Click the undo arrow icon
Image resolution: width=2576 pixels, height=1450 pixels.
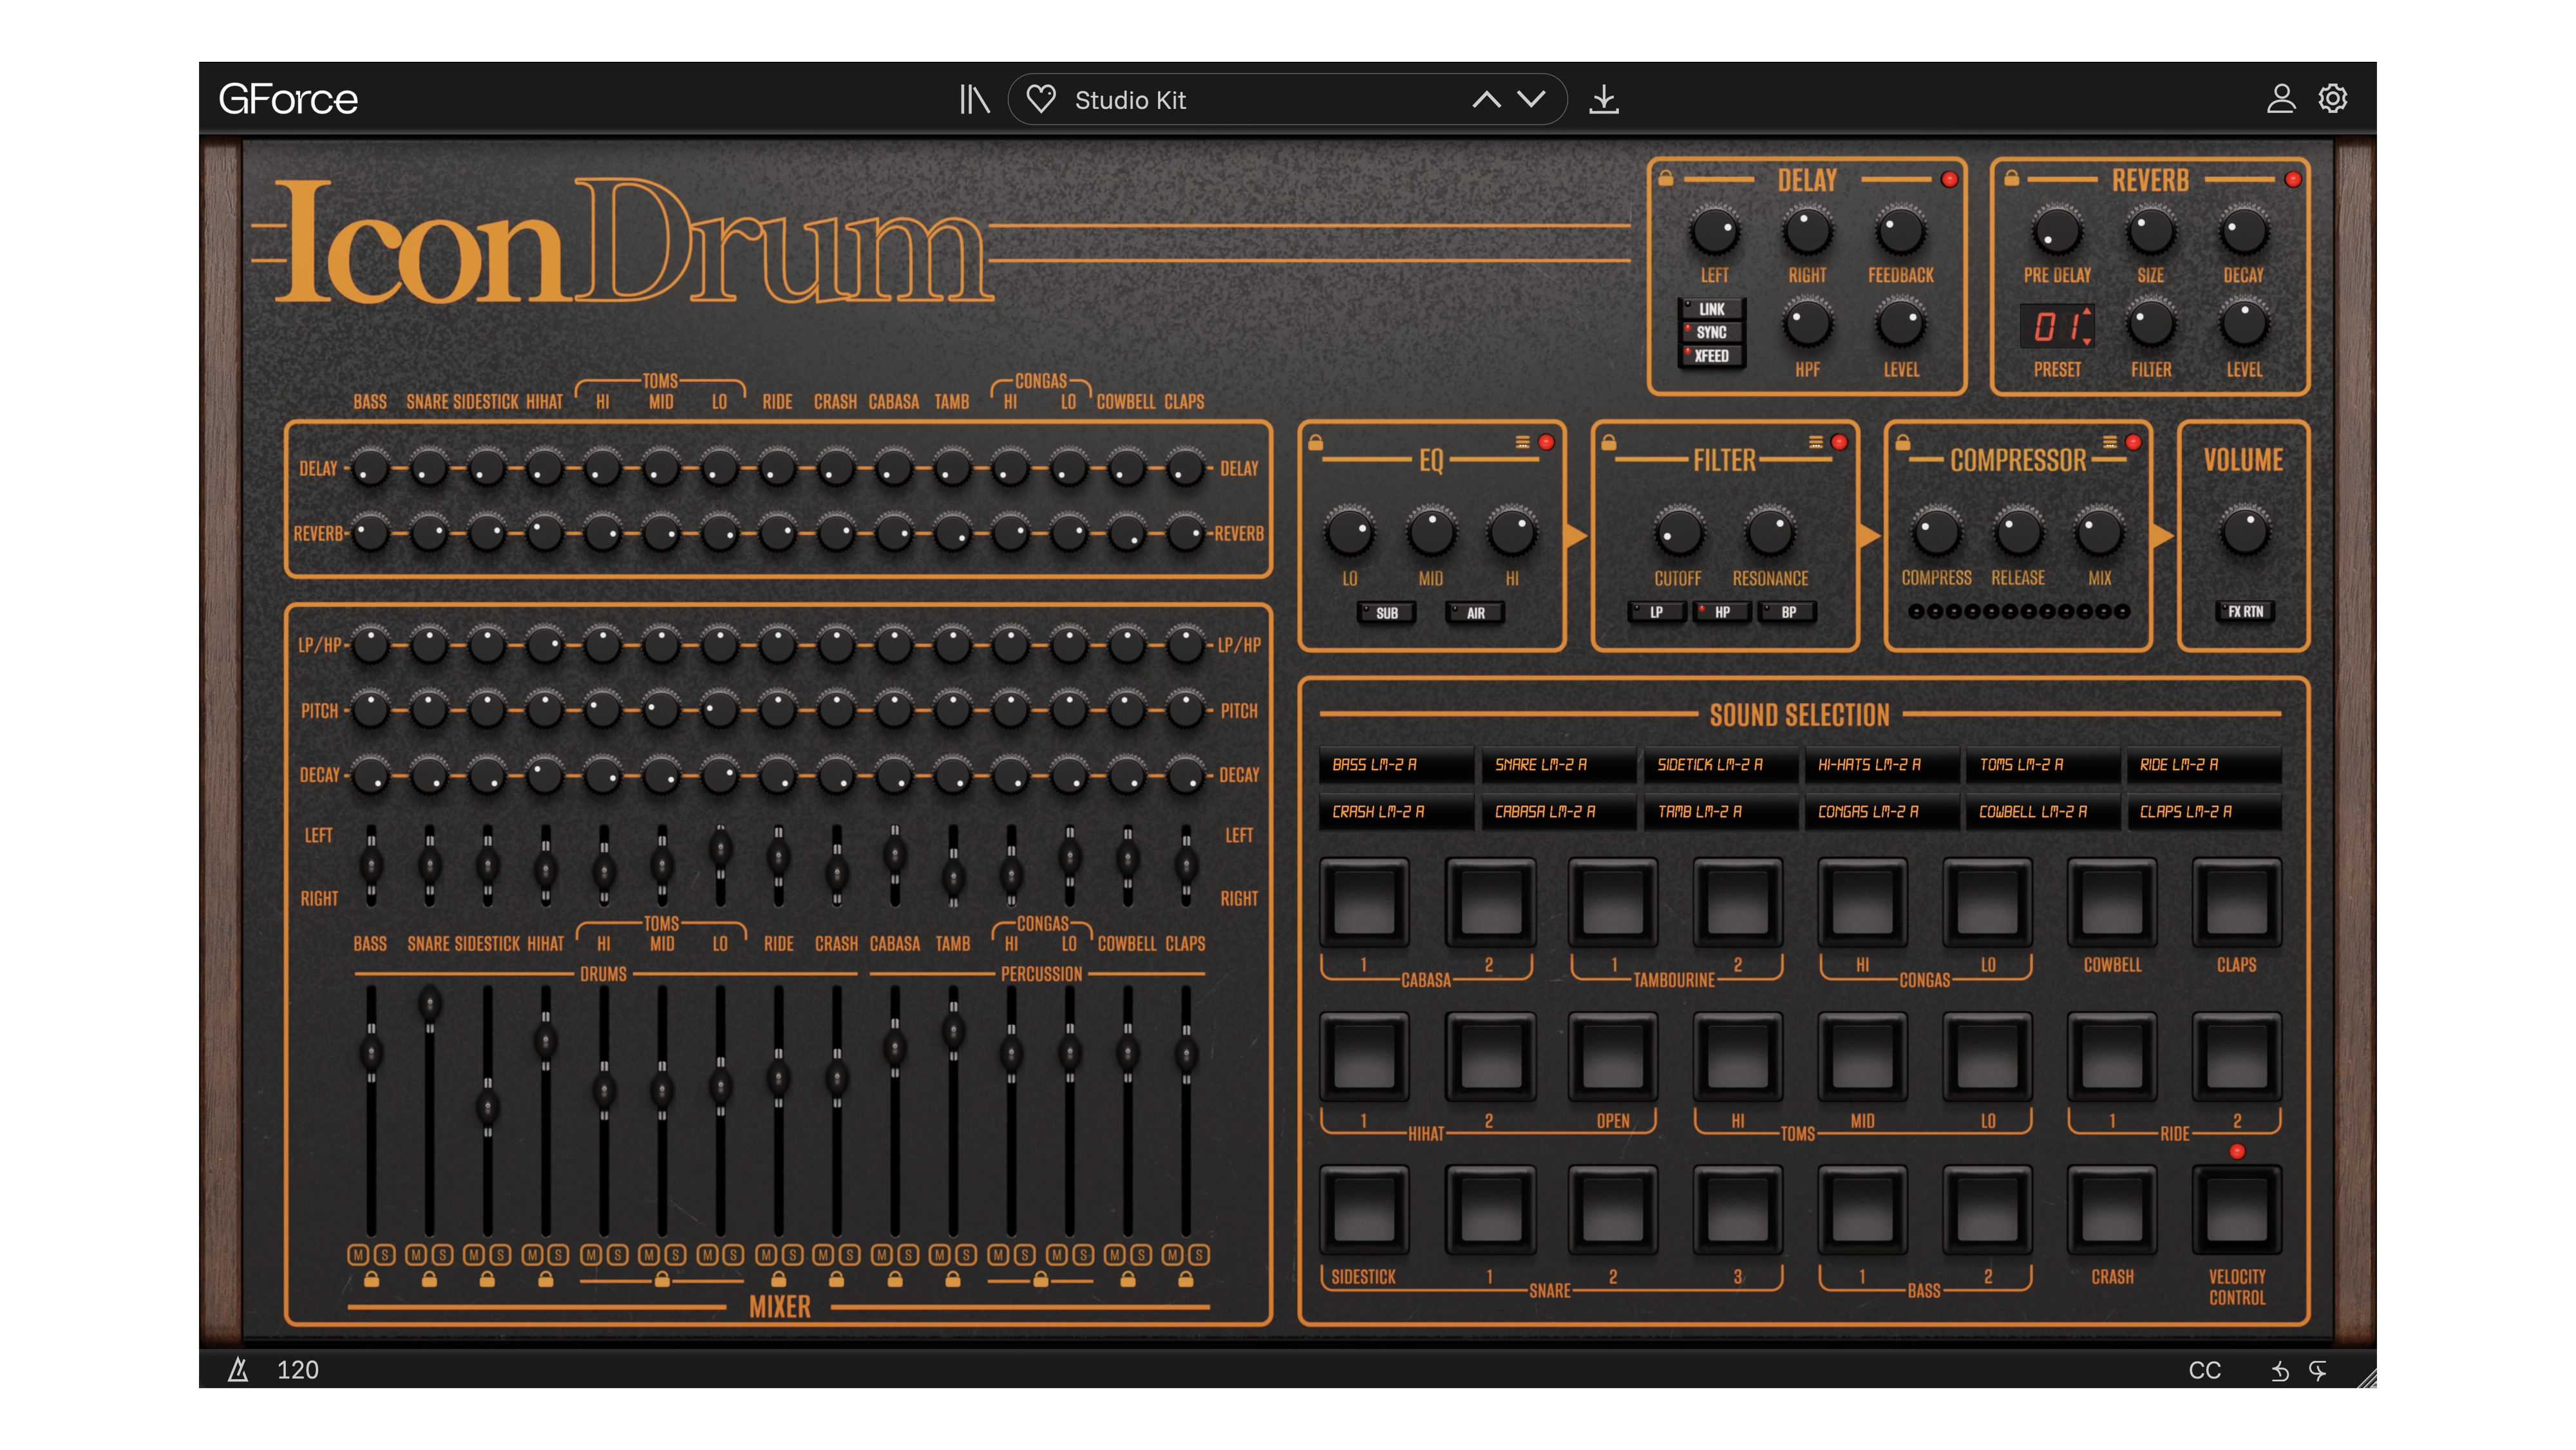click(2279, 1370)
